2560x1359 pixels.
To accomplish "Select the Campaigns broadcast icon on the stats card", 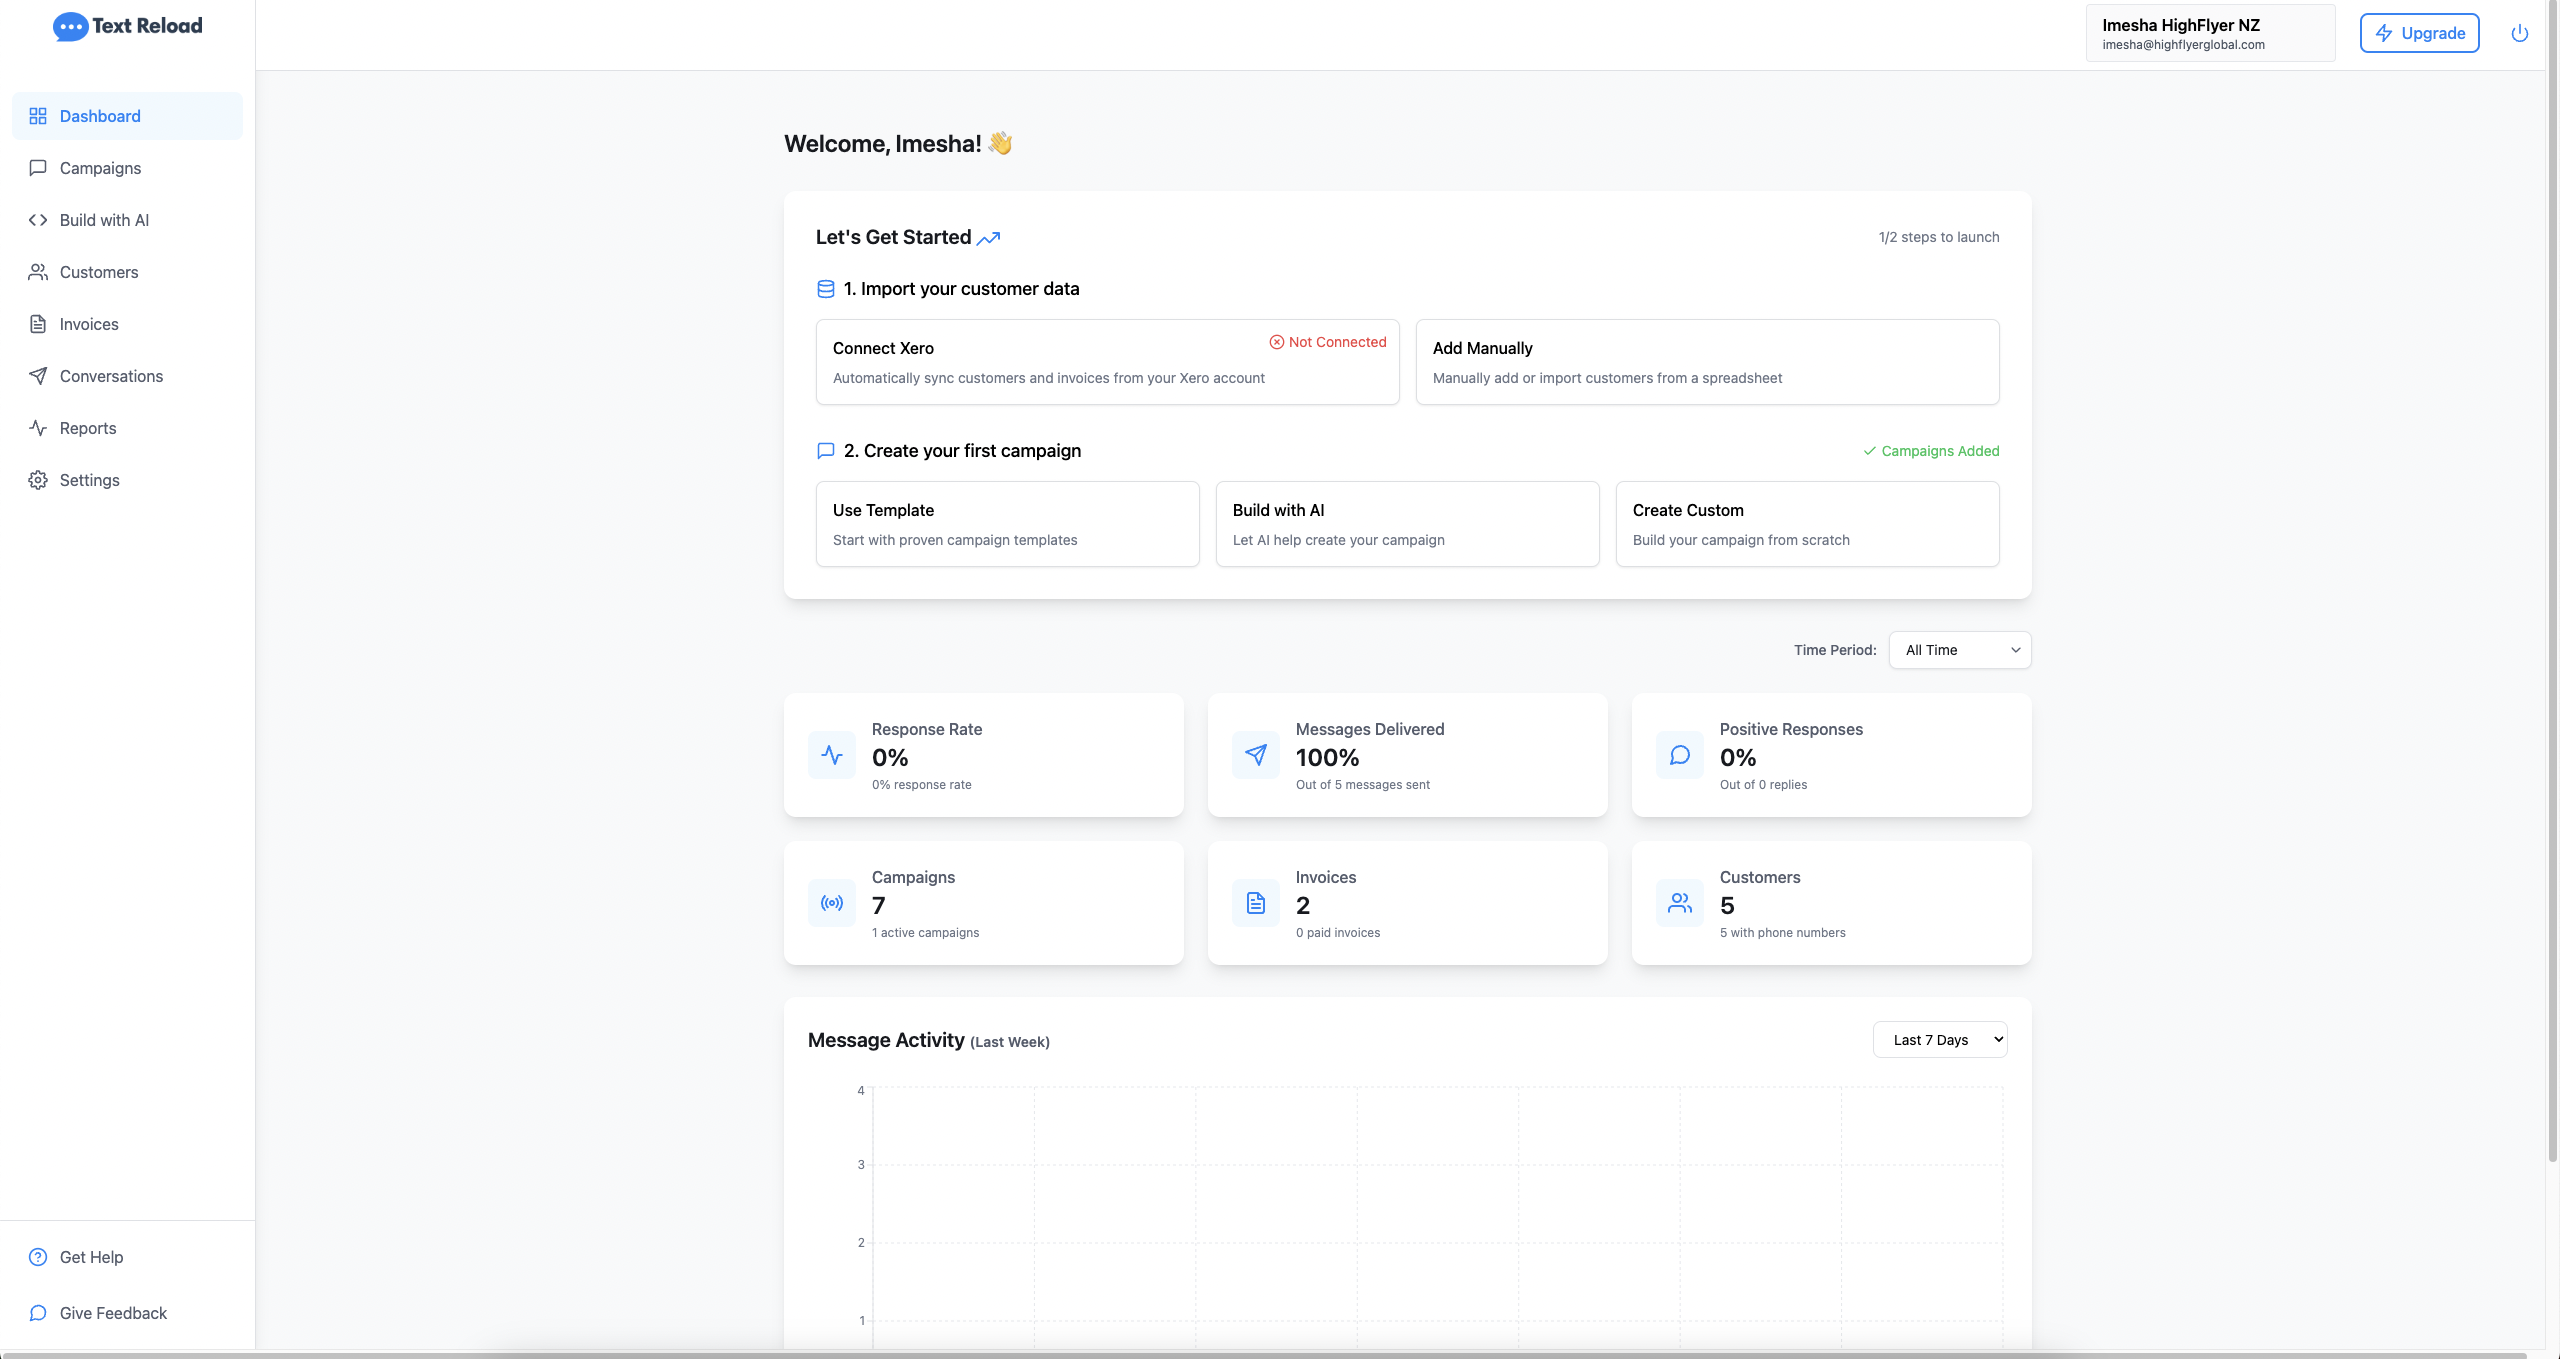I will click(x=831, y=903).
